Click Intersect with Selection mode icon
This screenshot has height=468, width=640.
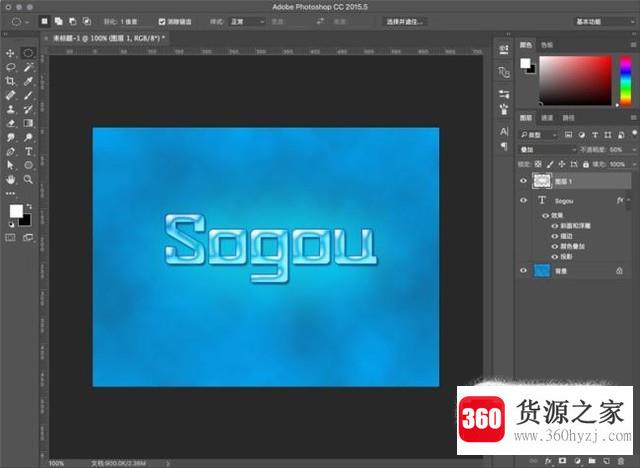[87, 21]
